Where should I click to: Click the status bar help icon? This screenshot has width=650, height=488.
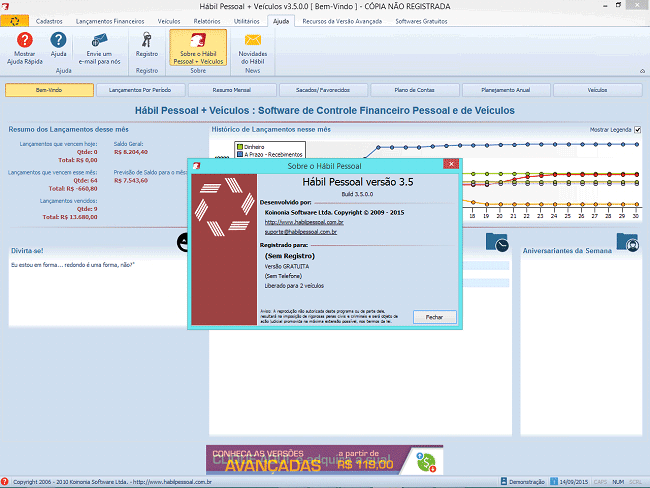coord(5,481)
